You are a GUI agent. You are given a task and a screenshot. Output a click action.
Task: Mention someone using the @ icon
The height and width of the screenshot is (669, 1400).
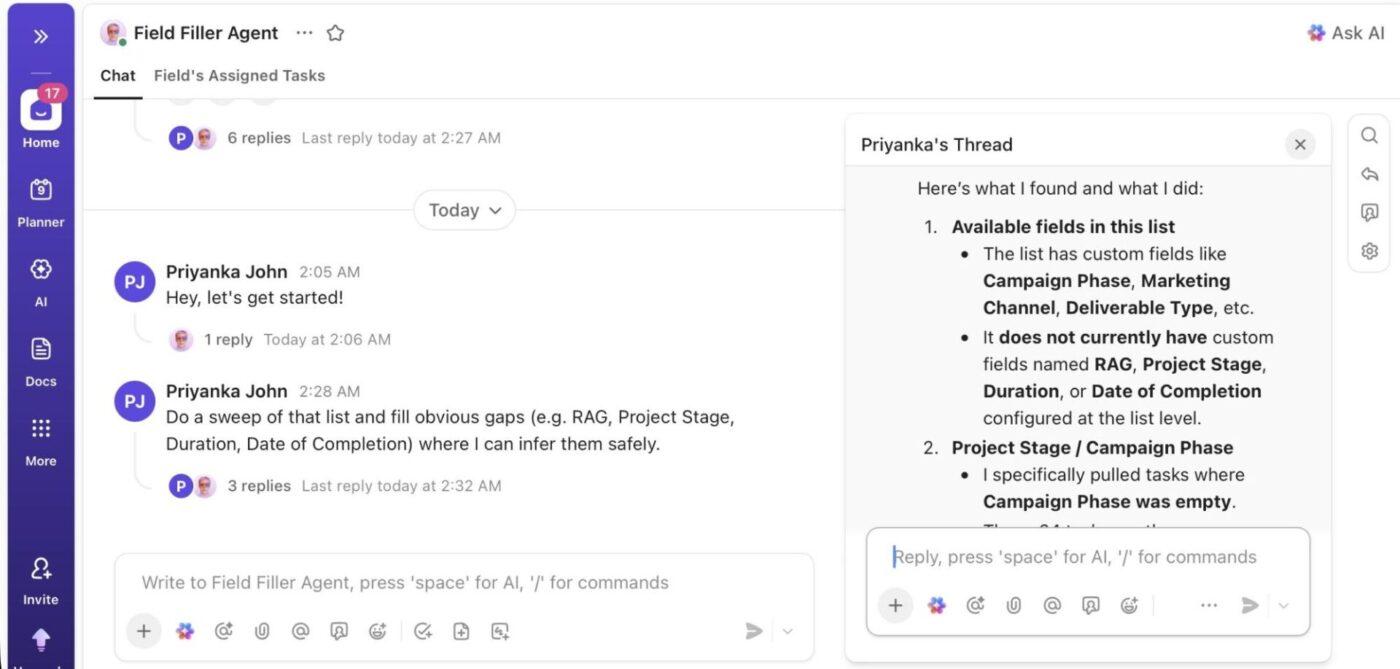pyautogui.click(x=301, y=631)
